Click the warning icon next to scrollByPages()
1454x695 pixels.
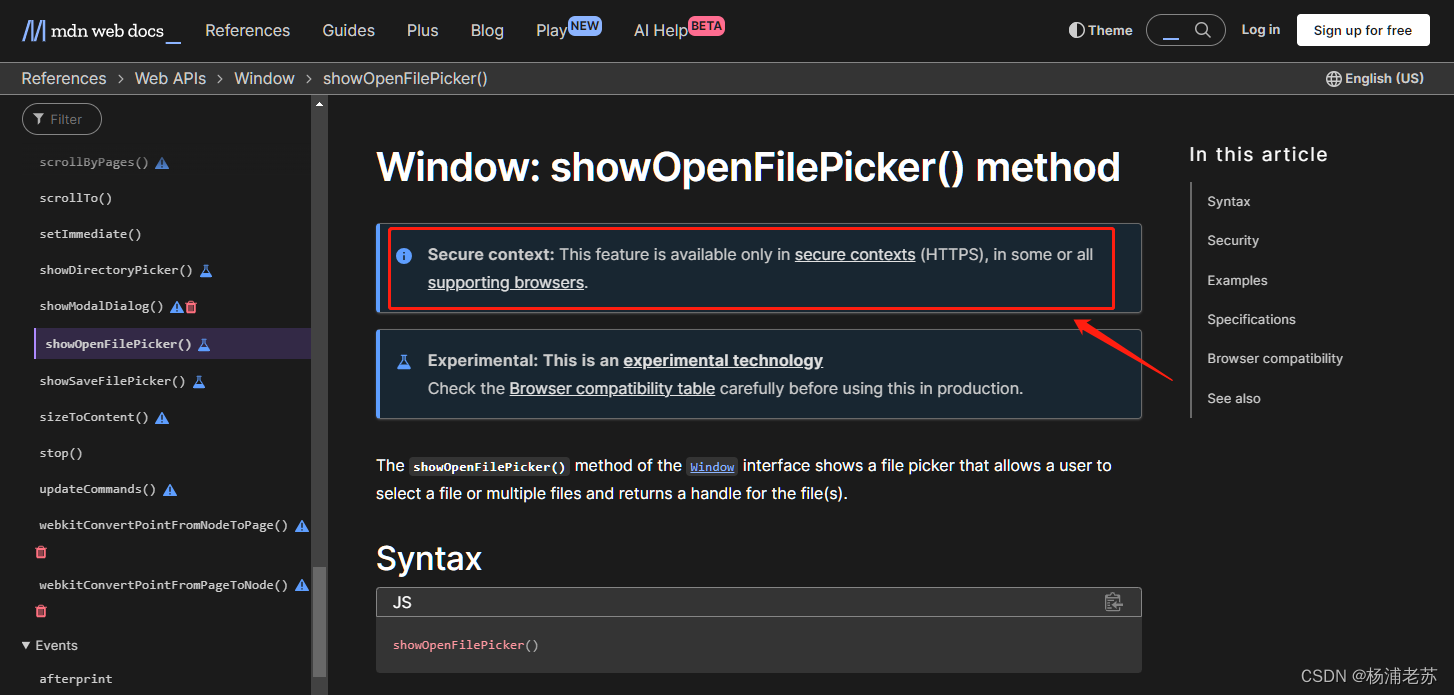(x=162, y=162)
